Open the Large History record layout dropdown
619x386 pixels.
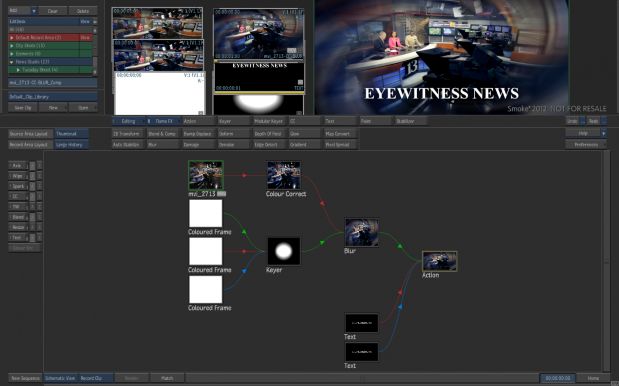click(x=71, y=145)
